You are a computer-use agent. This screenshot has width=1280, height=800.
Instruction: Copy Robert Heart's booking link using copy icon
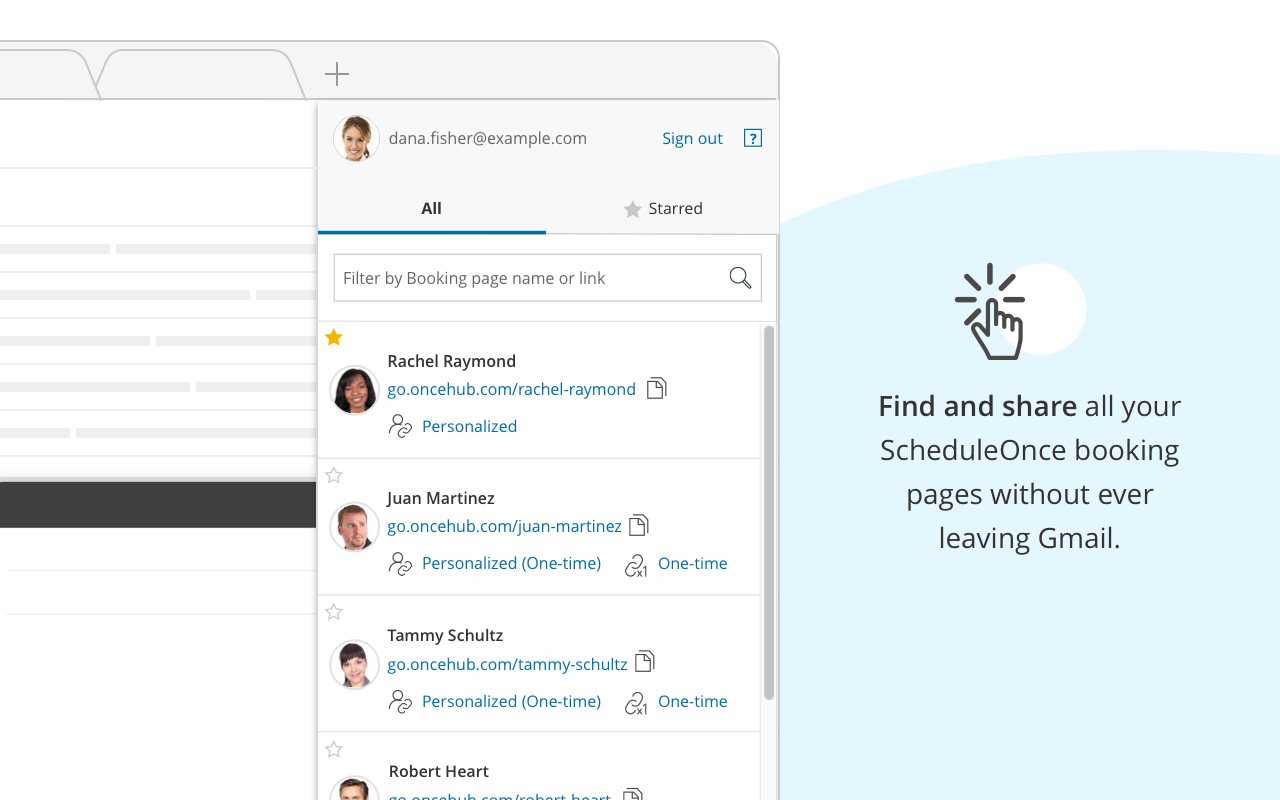(x=633, y=795)
